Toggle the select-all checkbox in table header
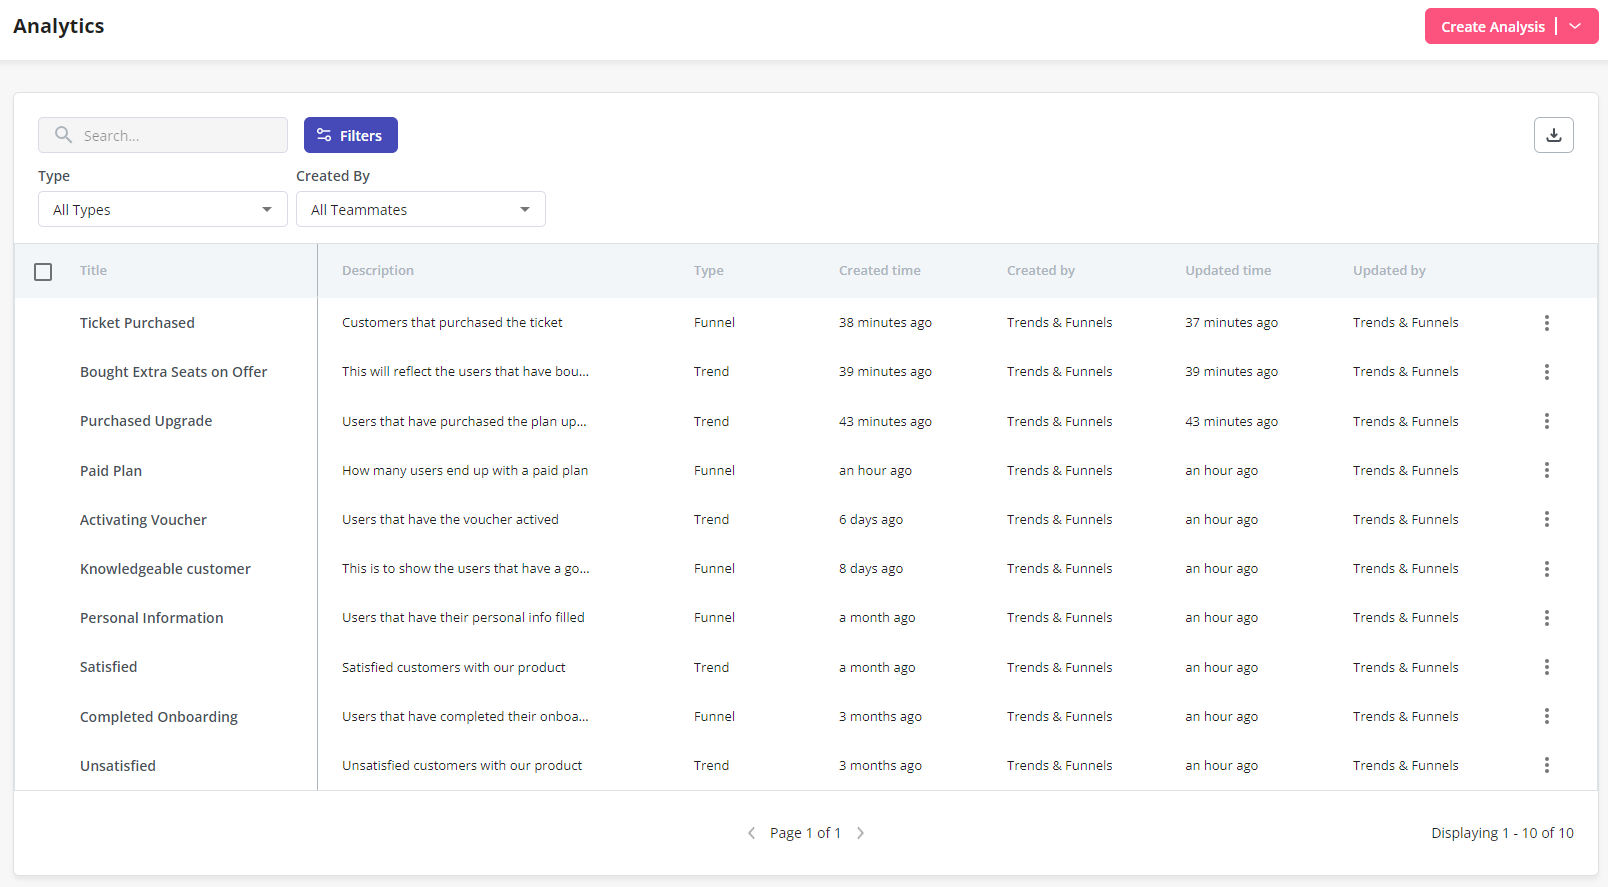Viewport: 1608px width, 887px height. click(x=43, y=272)
